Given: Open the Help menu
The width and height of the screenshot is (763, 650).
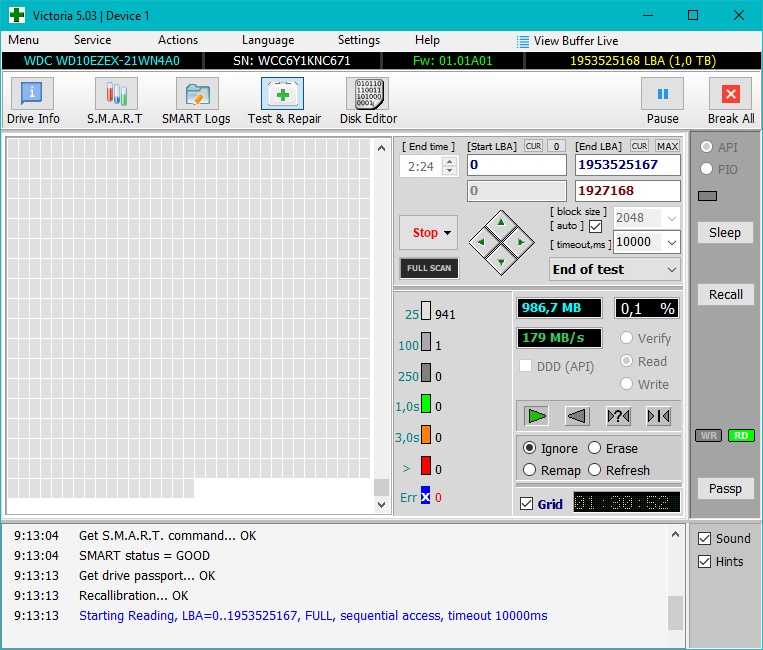Looking at the screenshot, I should (427, 40).
